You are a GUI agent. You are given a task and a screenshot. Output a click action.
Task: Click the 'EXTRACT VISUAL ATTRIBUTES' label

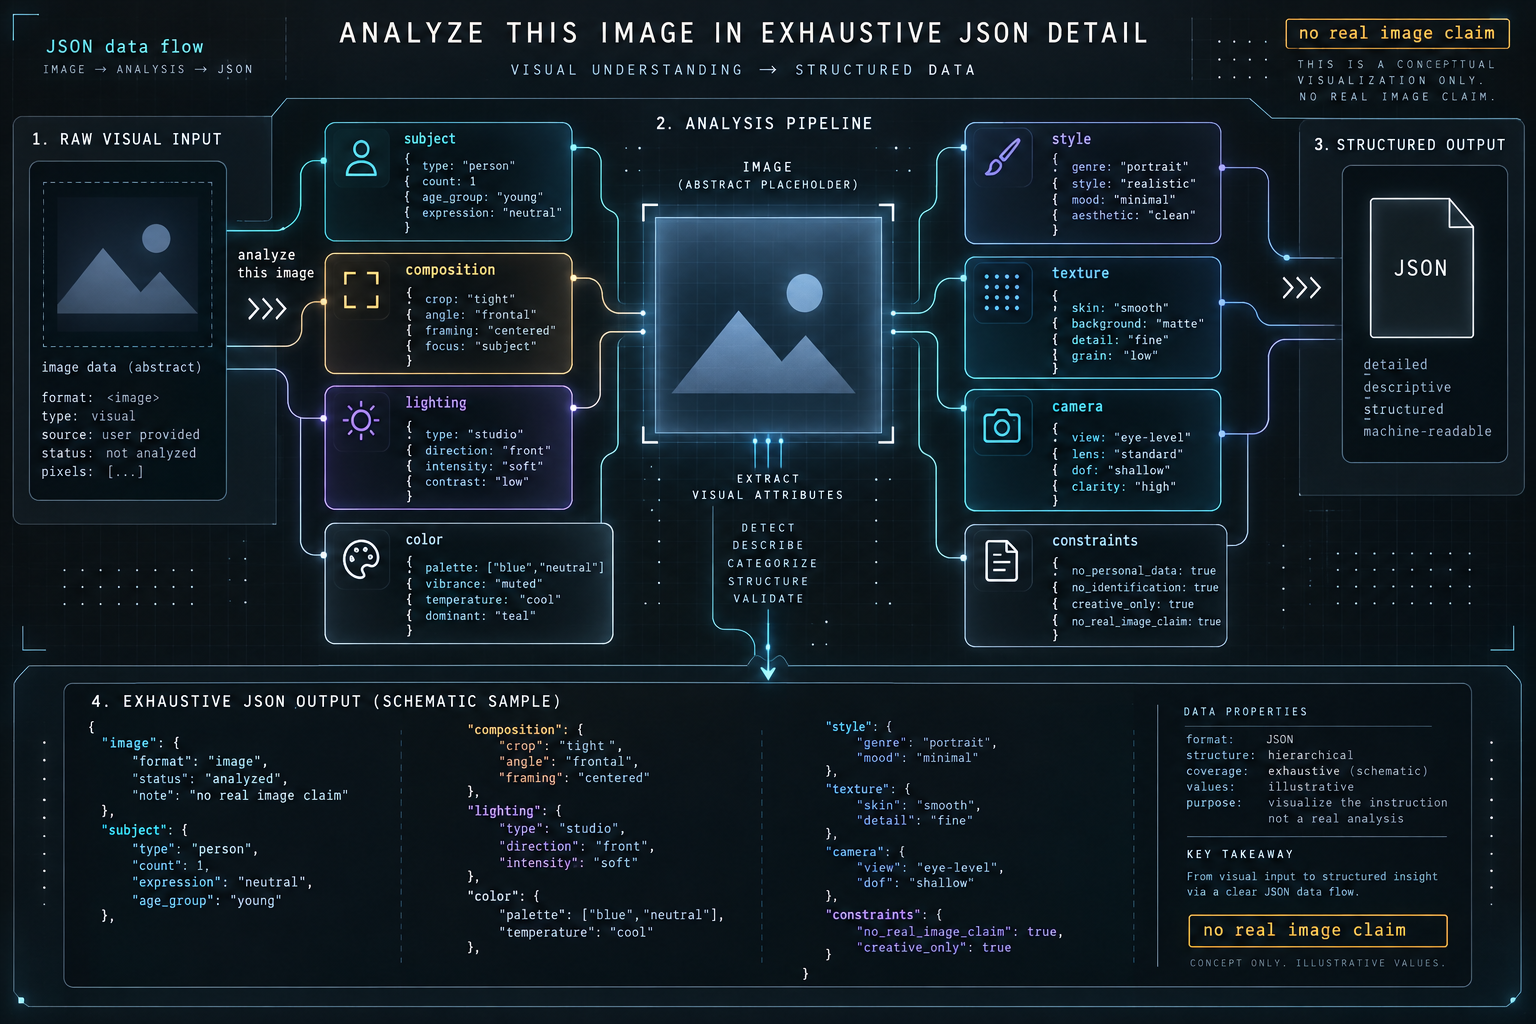(768, 487)
